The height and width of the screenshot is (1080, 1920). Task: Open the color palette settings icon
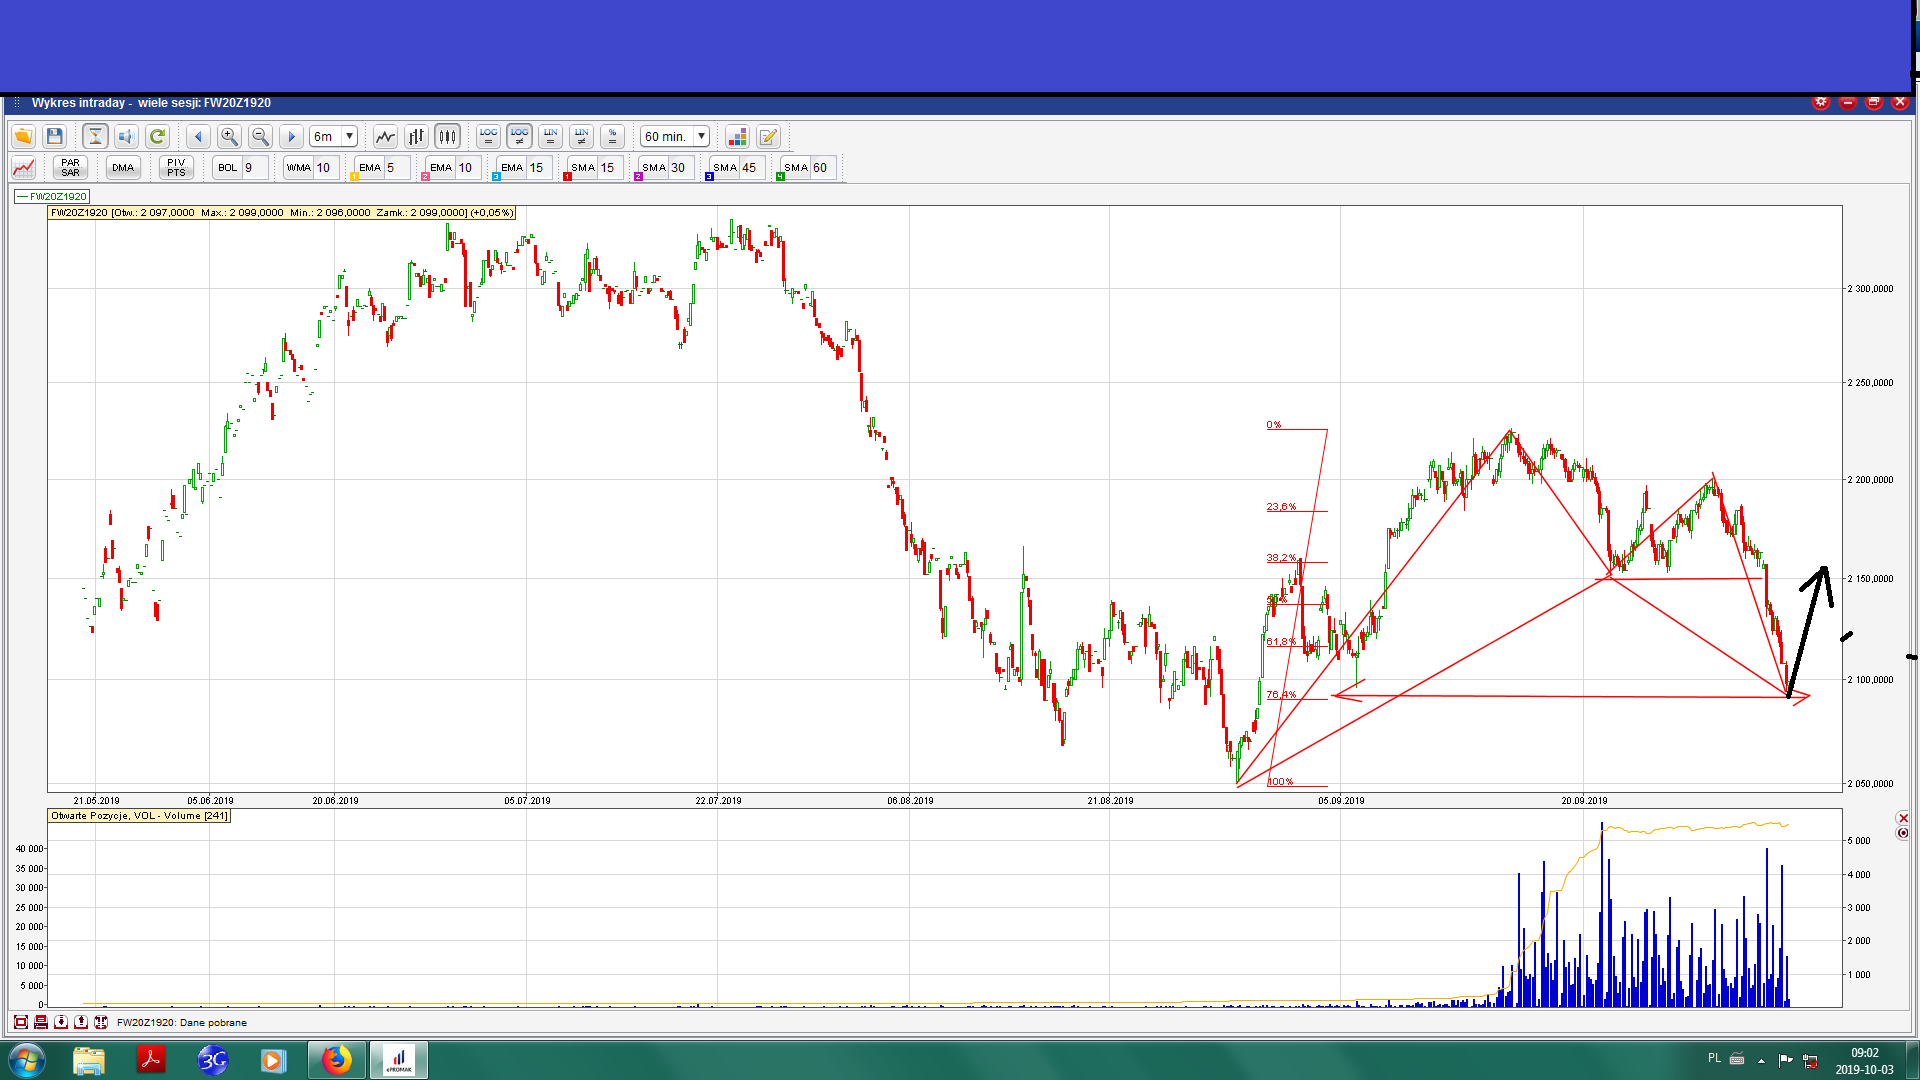coord(737,136)
